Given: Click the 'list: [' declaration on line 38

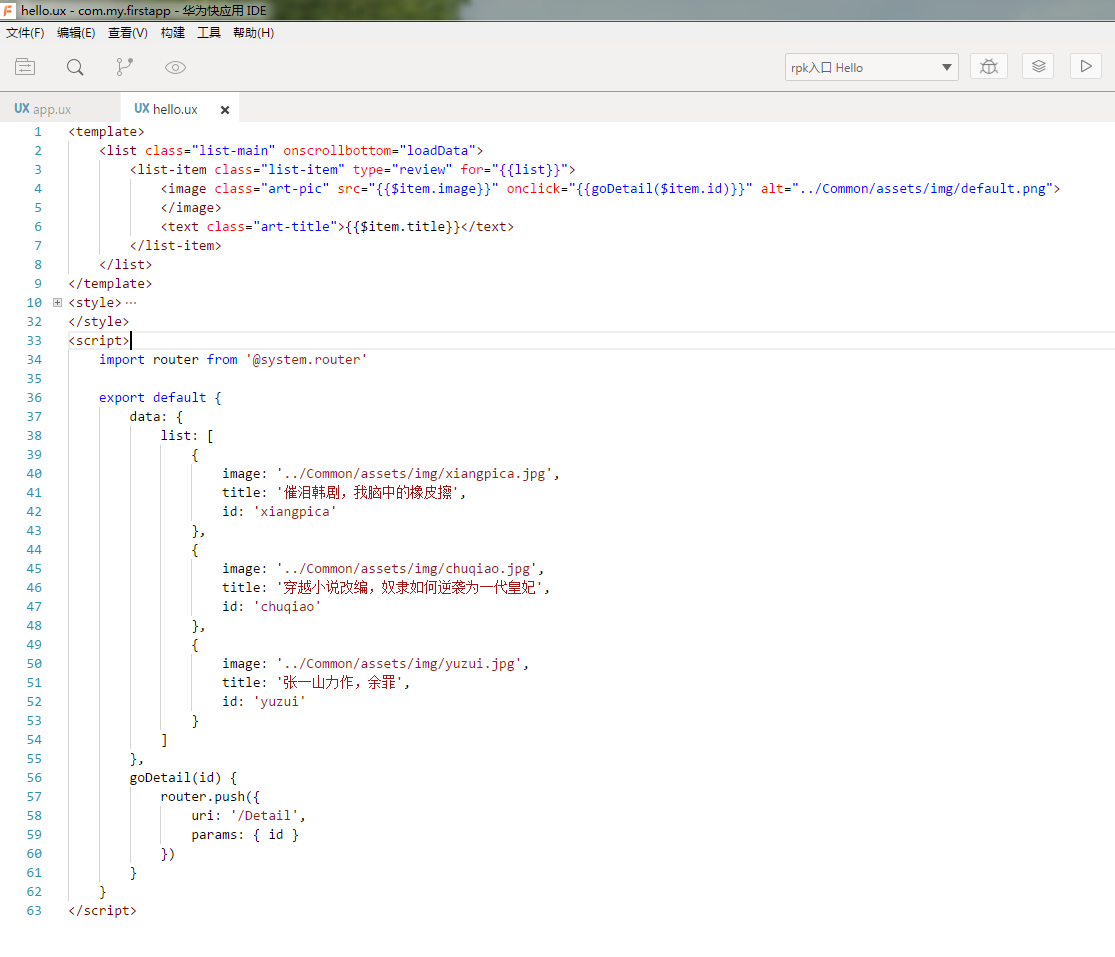Looking at the screenshot, I should [187, 435].
